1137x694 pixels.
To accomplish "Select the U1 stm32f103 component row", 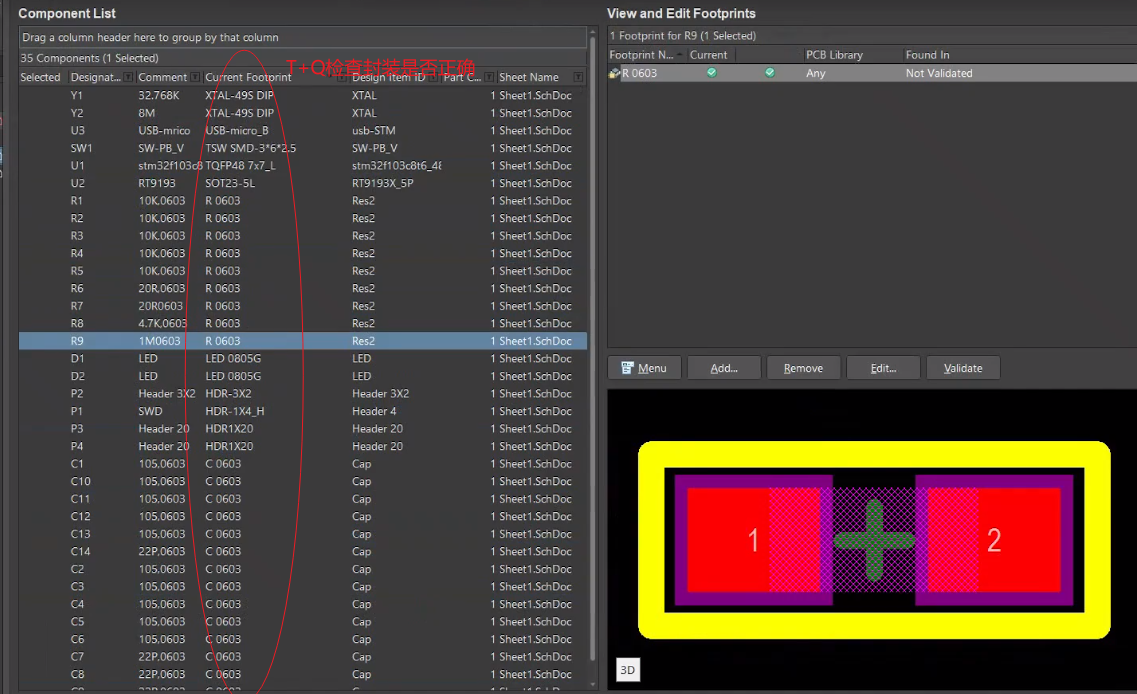I will pos(302,165).
